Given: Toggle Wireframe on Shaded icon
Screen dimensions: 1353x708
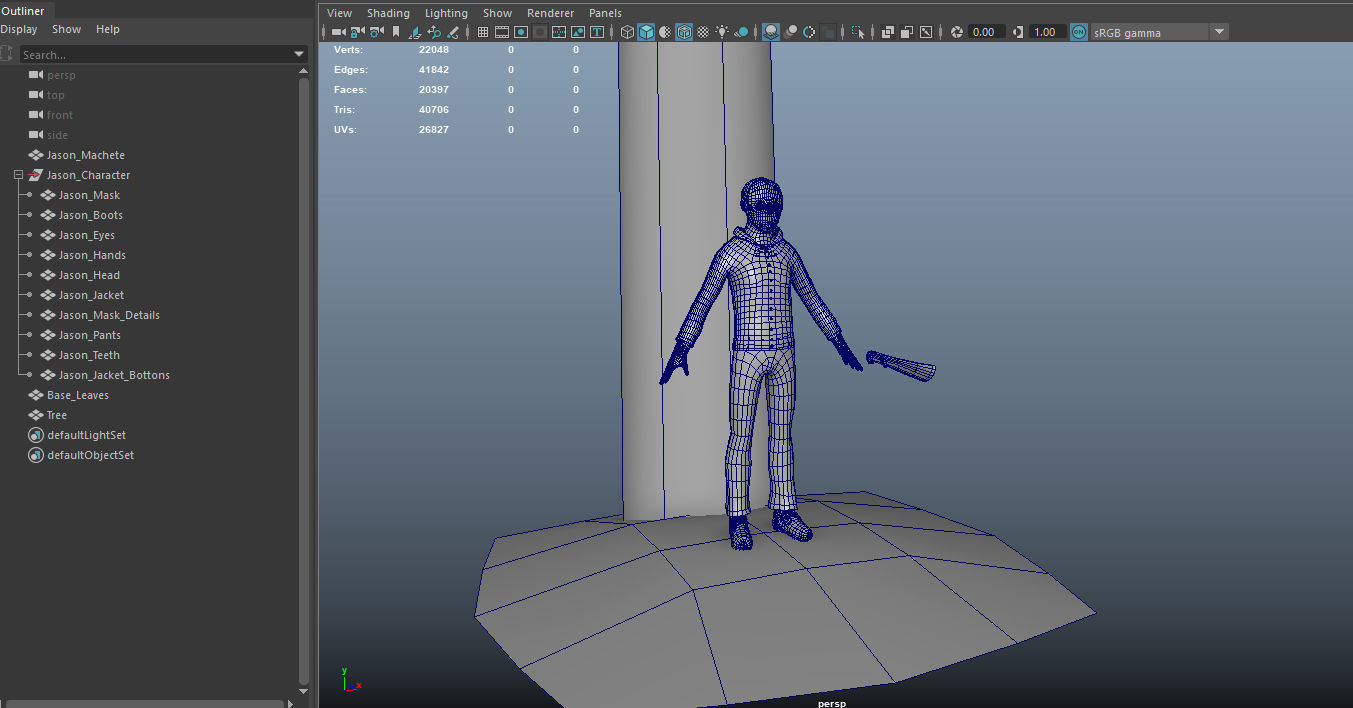Looking at the screenshot, I should point(685,32).
